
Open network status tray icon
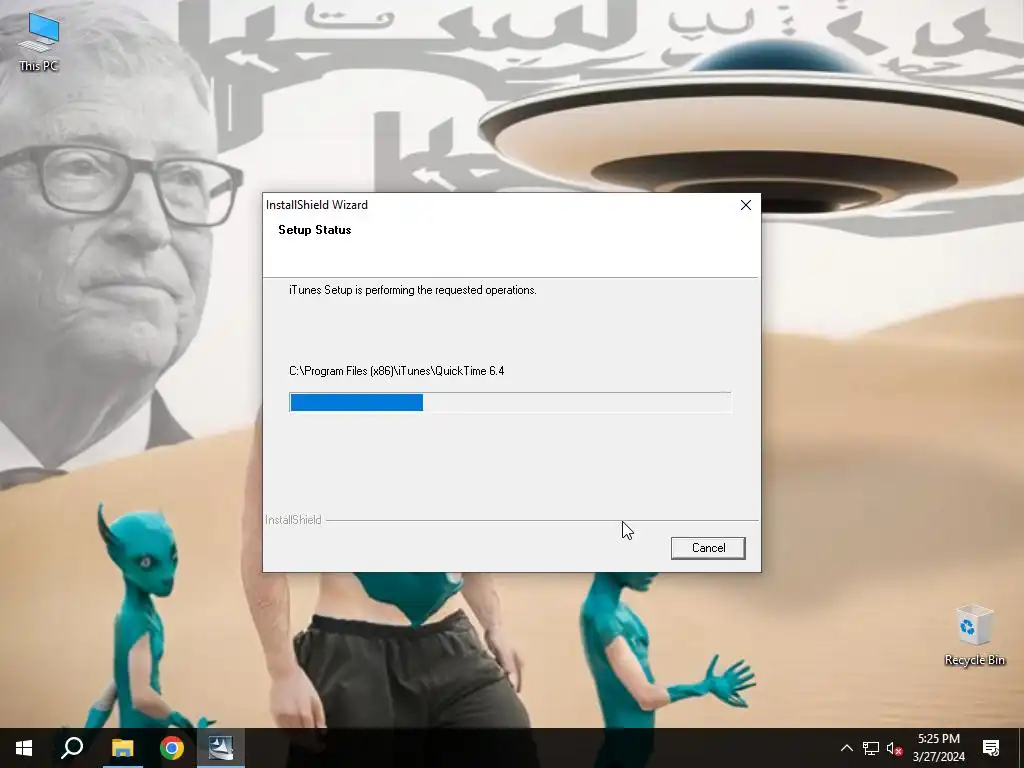[871, 748]
